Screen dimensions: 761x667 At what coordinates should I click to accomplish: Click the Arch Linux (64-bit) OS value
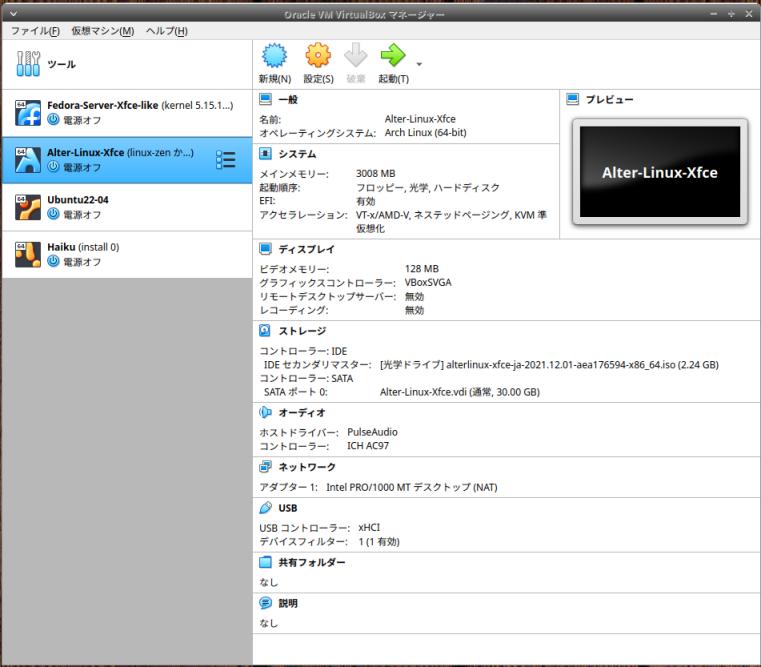(425, 133)
